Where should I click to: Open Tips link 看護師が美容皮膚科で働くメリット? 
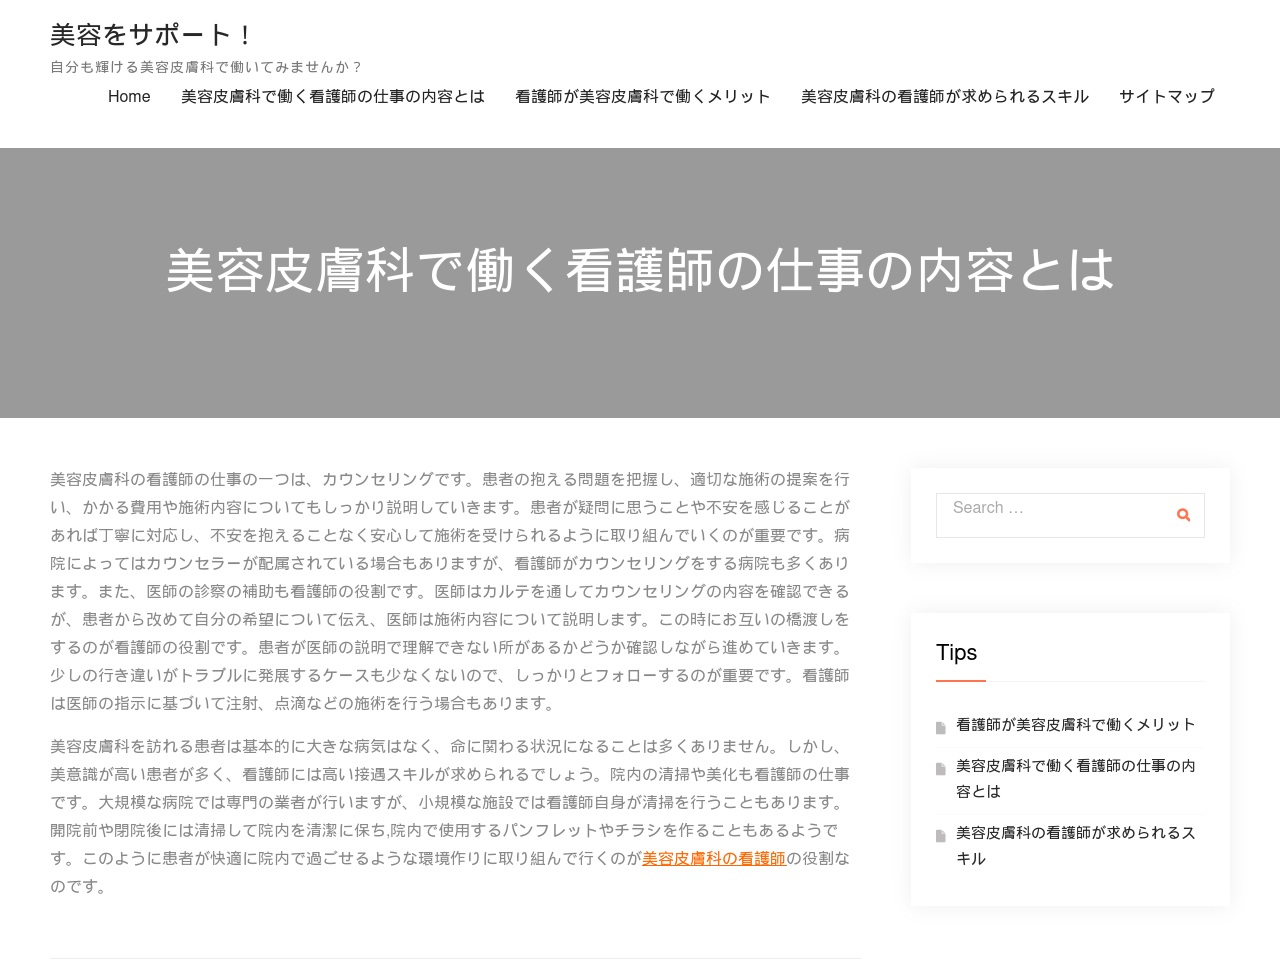(1076, 725)
